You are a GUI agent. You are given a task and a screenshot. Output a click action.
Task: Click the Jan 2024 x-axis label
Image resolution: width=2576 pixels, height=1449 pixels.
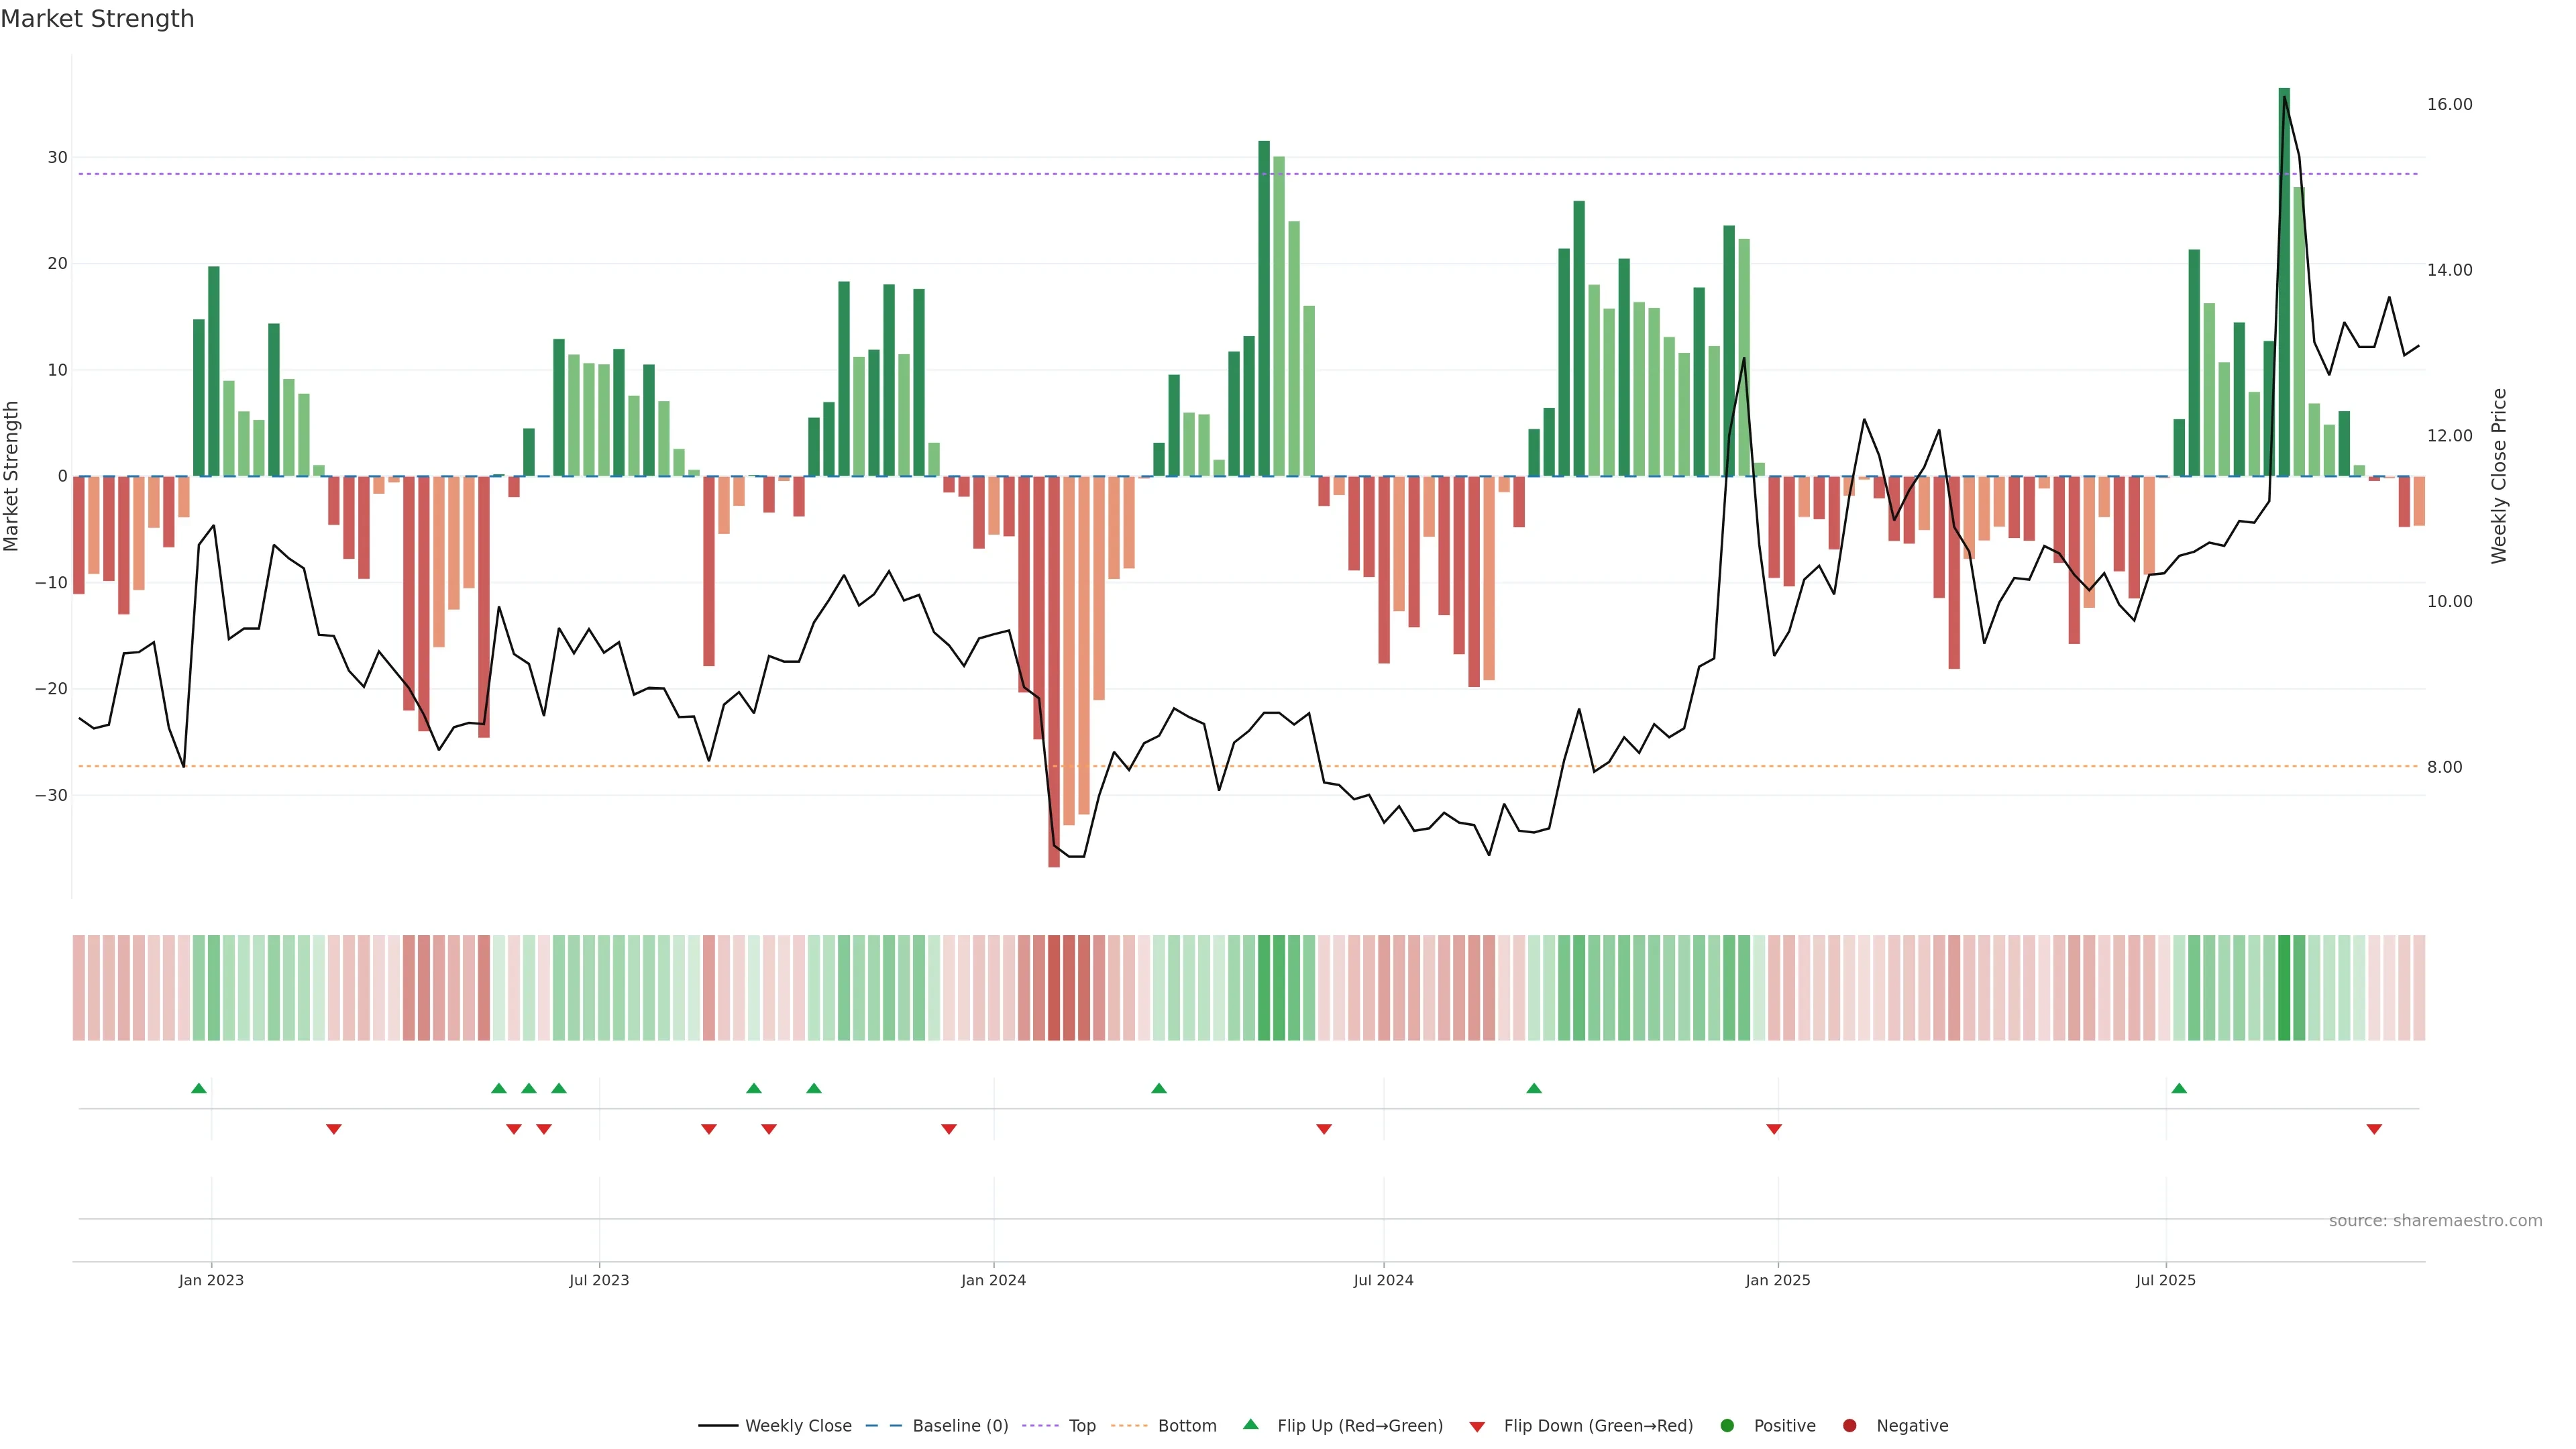(993, 1280)
